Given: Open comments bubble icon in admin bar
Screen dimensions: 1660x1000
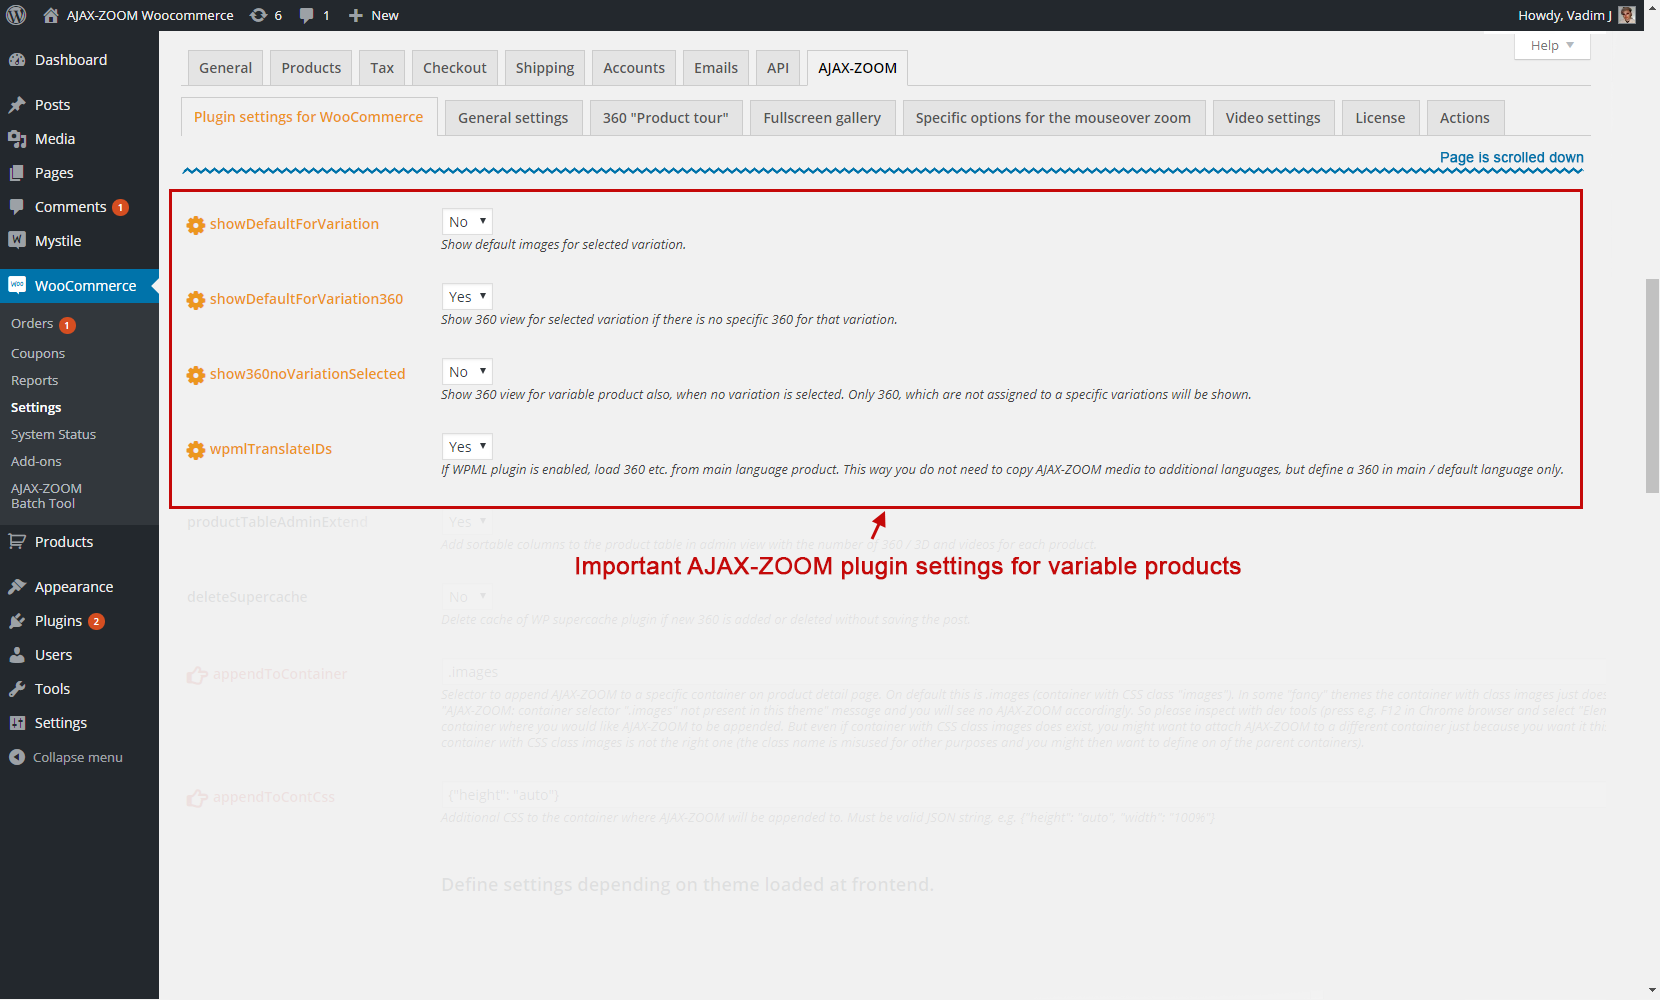Looking at the screenshot, I should point(307,15).
